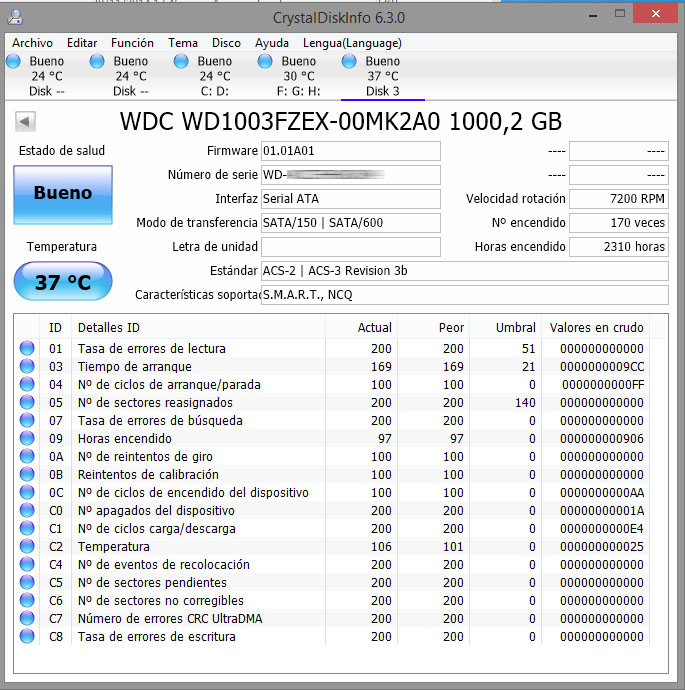Screen dimensions: 685x690
Task: Click status icon for Nº de sectores reasignados
Action: tap(27, 402)
